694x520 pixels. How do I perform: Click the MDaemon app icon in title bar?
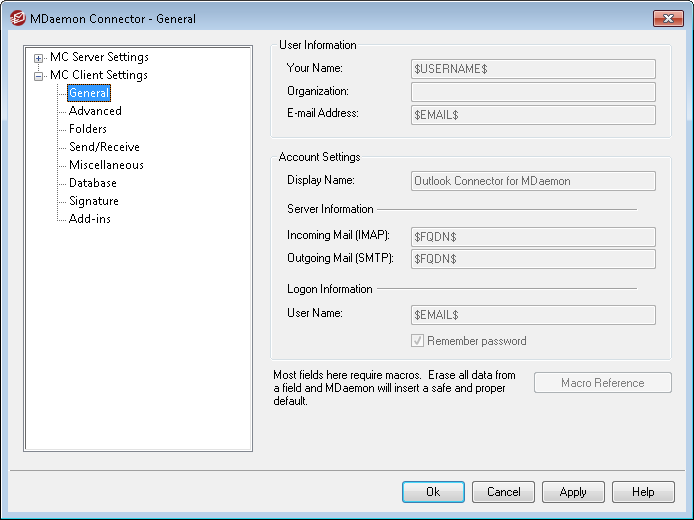pos(17,18)
